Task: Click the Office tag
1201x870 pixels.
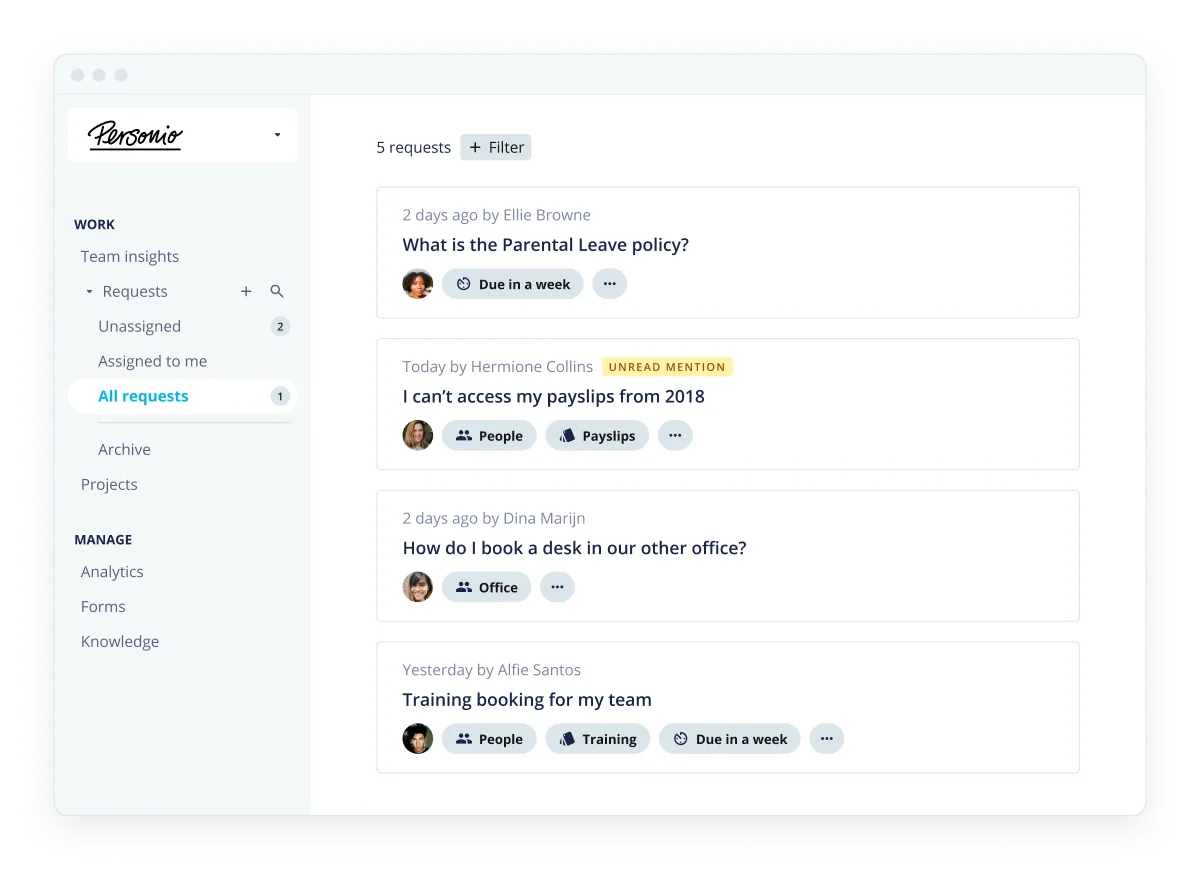Action: point(486,587)
